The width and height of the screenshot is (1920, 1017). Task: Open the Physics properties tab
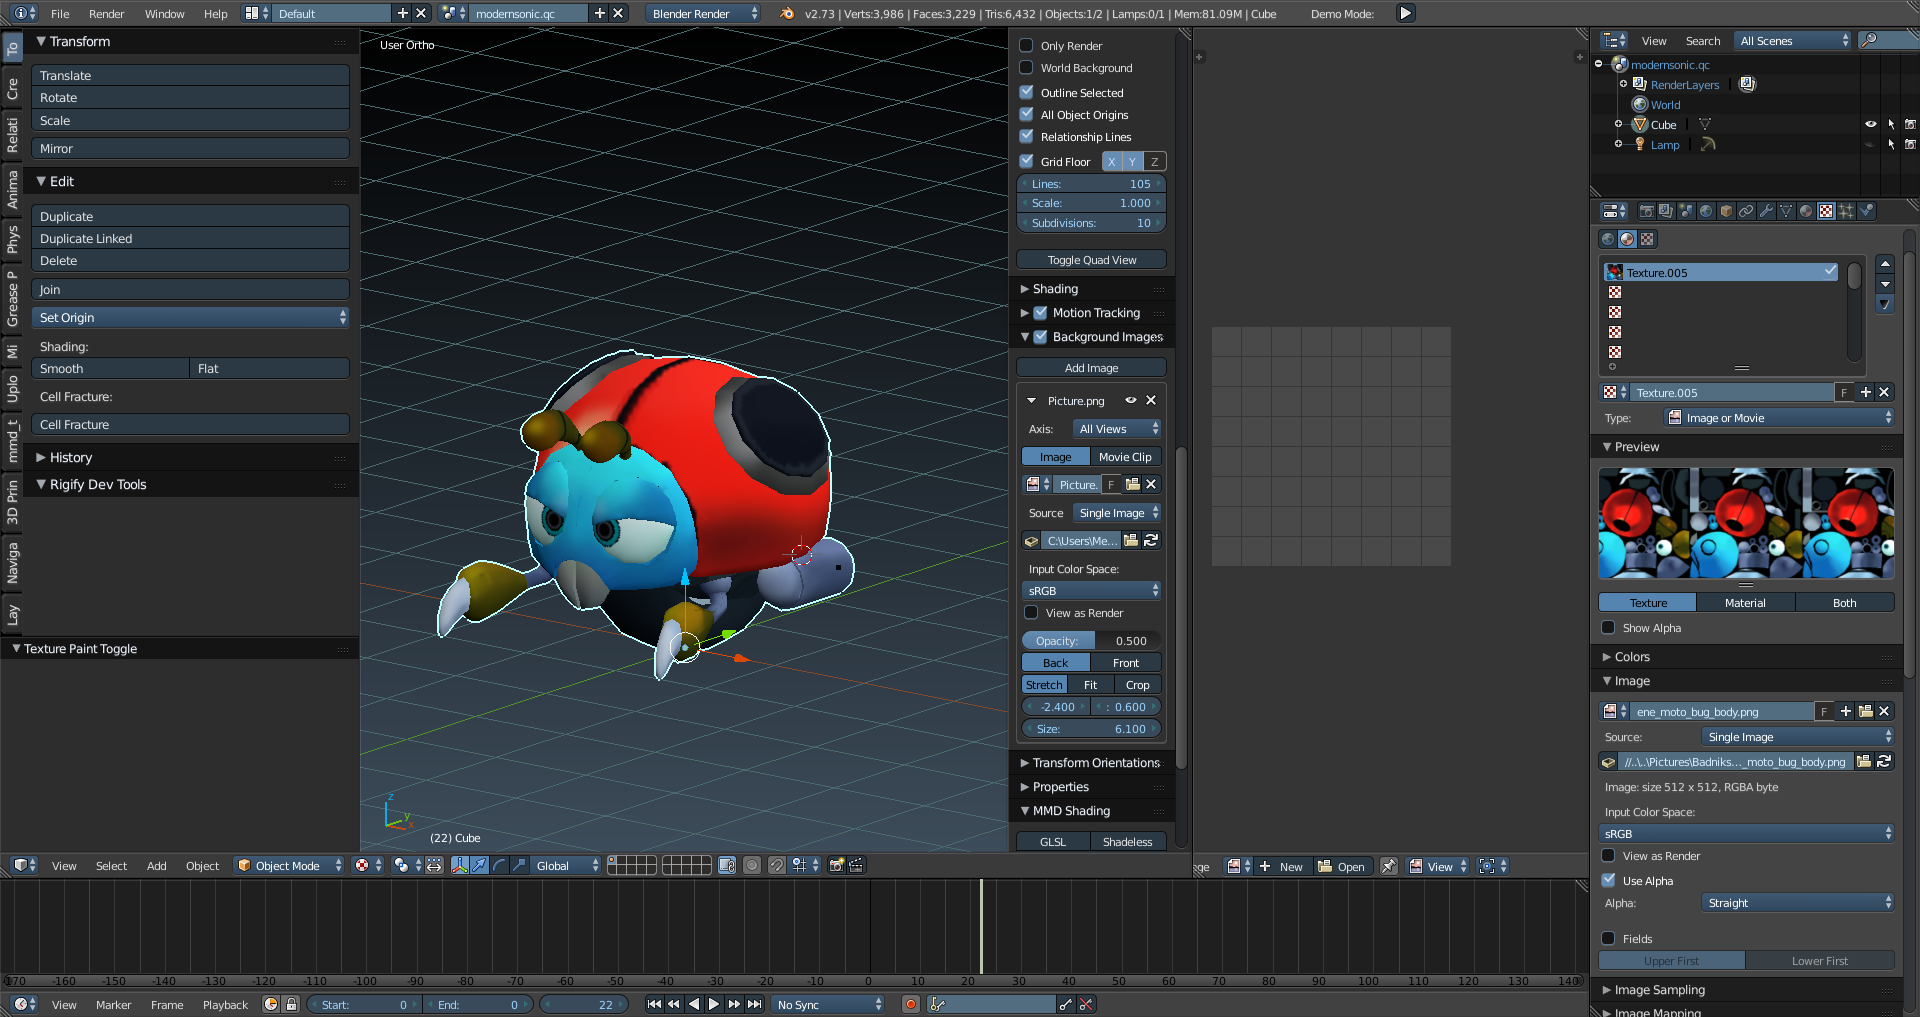[x=1866, y=211]
